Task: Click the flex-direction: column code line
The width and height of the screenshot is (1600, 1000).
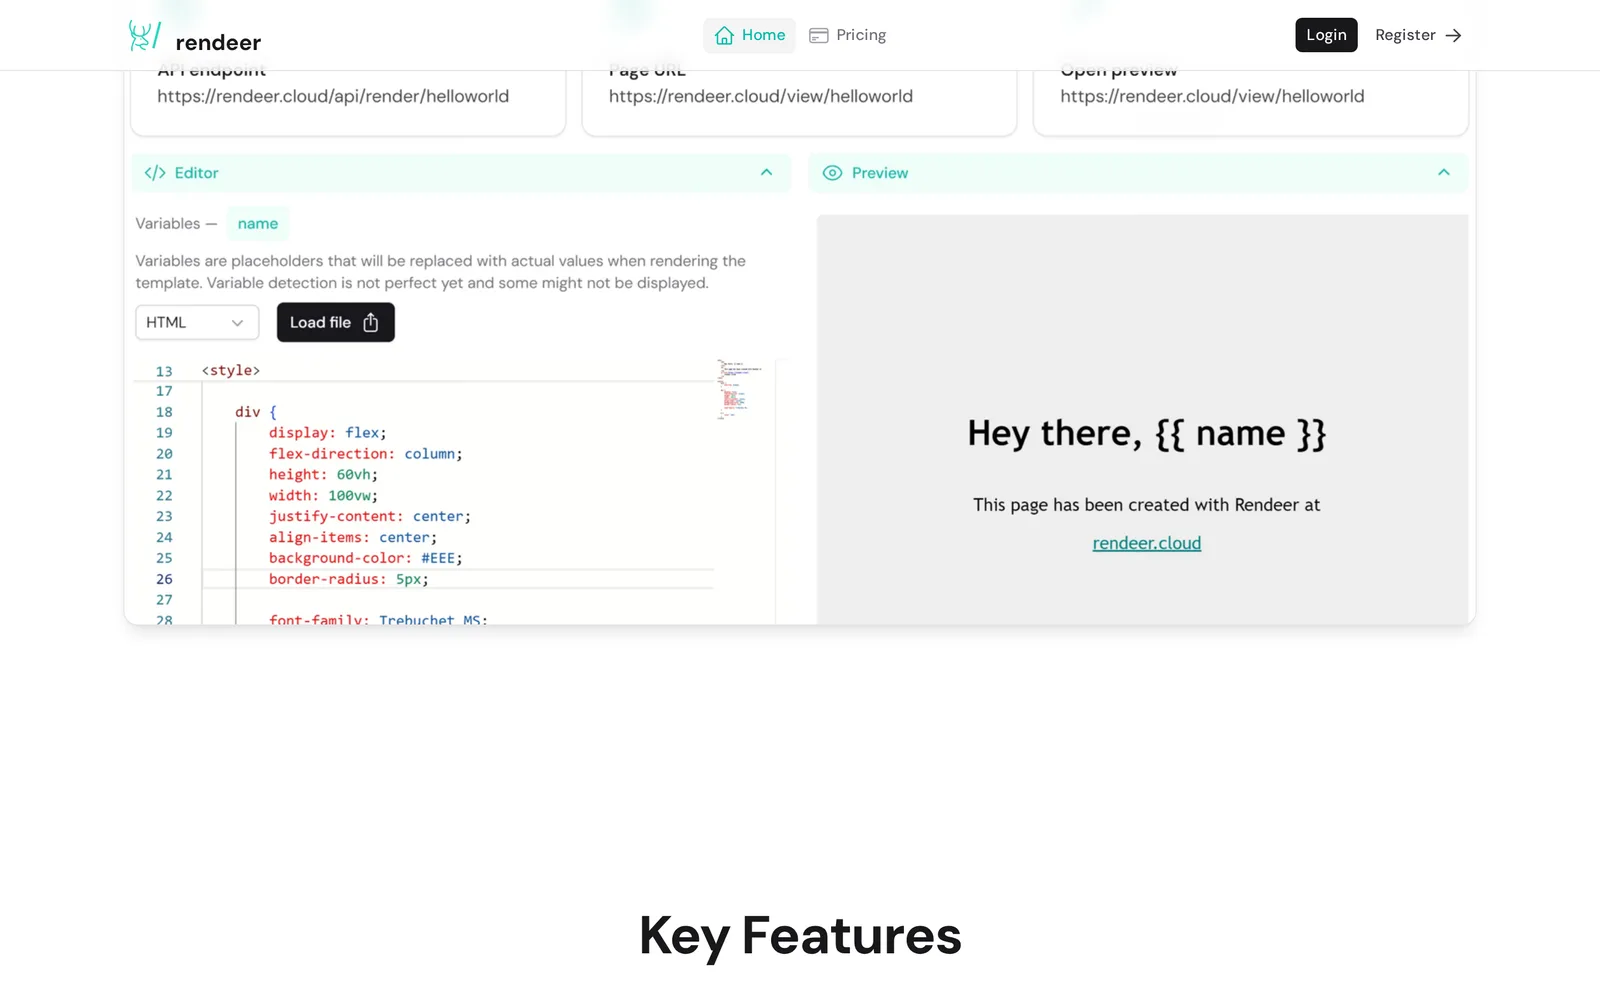Action: [x=365, y=453]
